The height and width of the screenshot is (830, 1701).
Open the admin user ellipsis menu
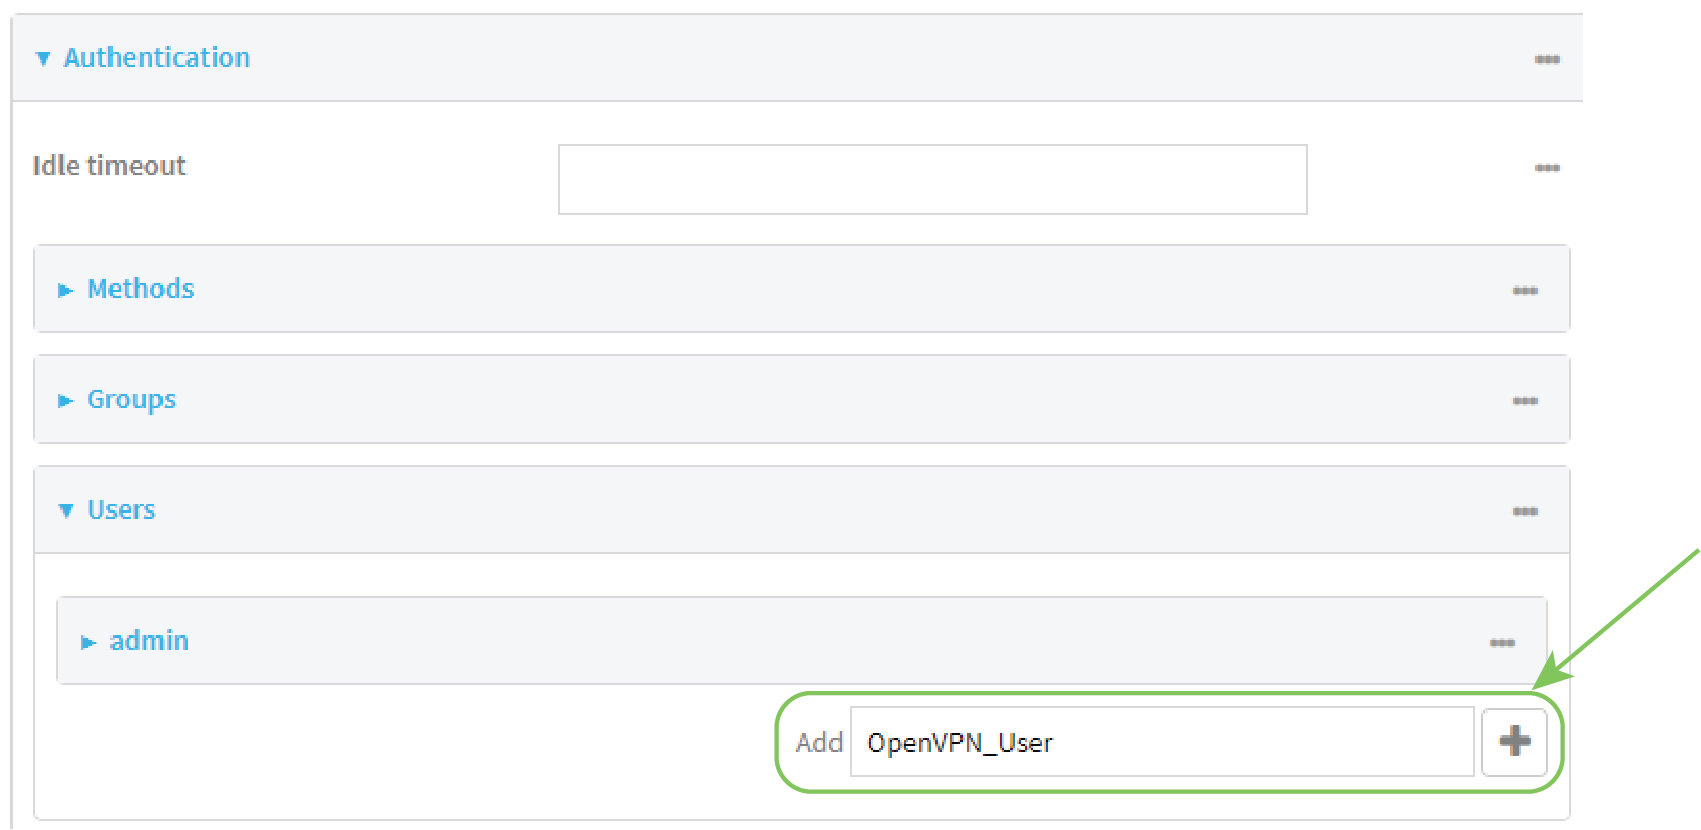point(1502,643)
